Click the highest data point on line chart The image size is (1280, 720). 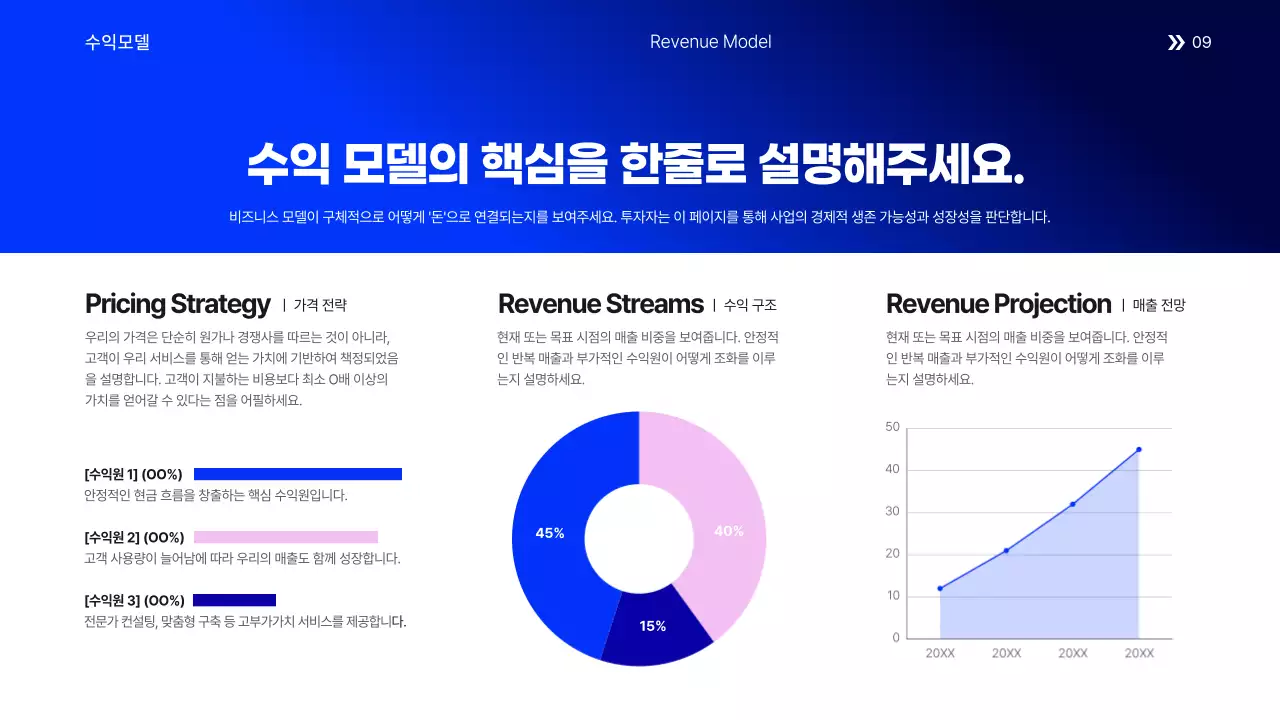tap(1139, 451)
